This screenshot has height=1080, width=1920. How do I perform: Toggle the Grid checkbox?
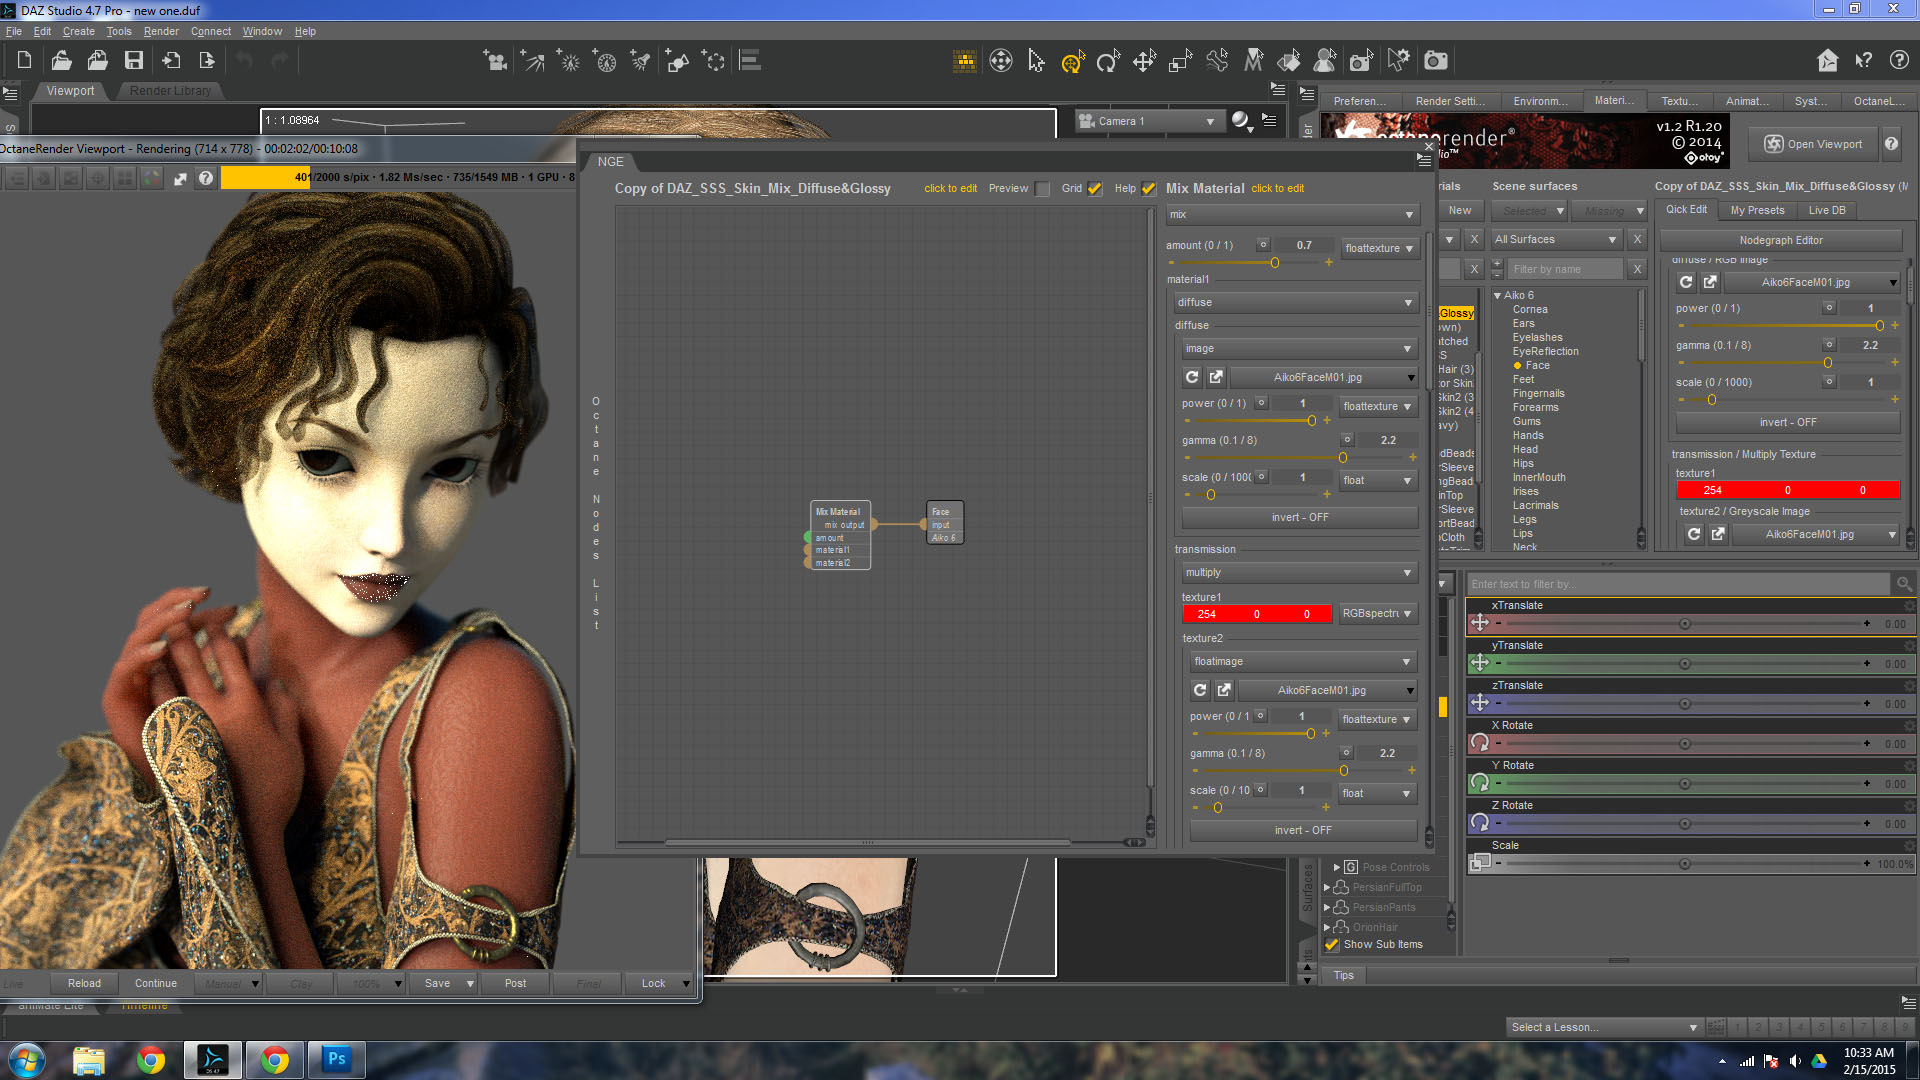1095,188
